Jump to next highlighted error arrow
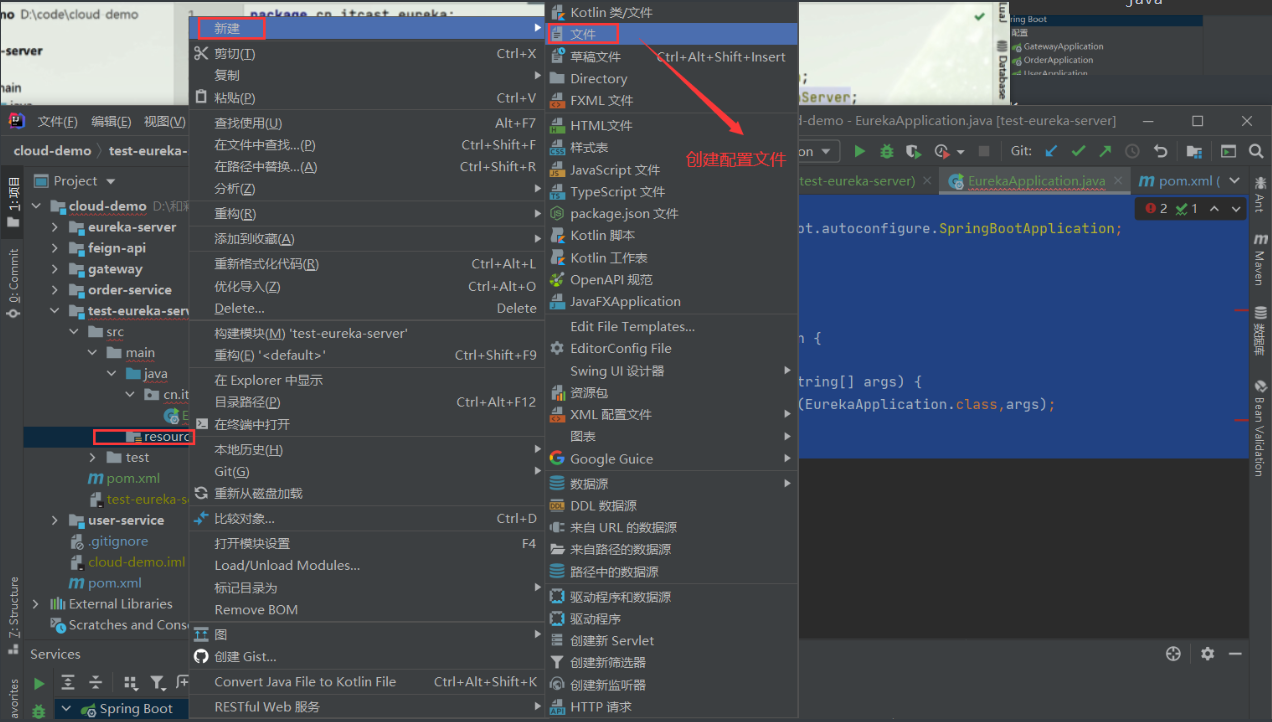Image resolution: width=1272 pixels, height=722 pixels. pos(1234,209)
